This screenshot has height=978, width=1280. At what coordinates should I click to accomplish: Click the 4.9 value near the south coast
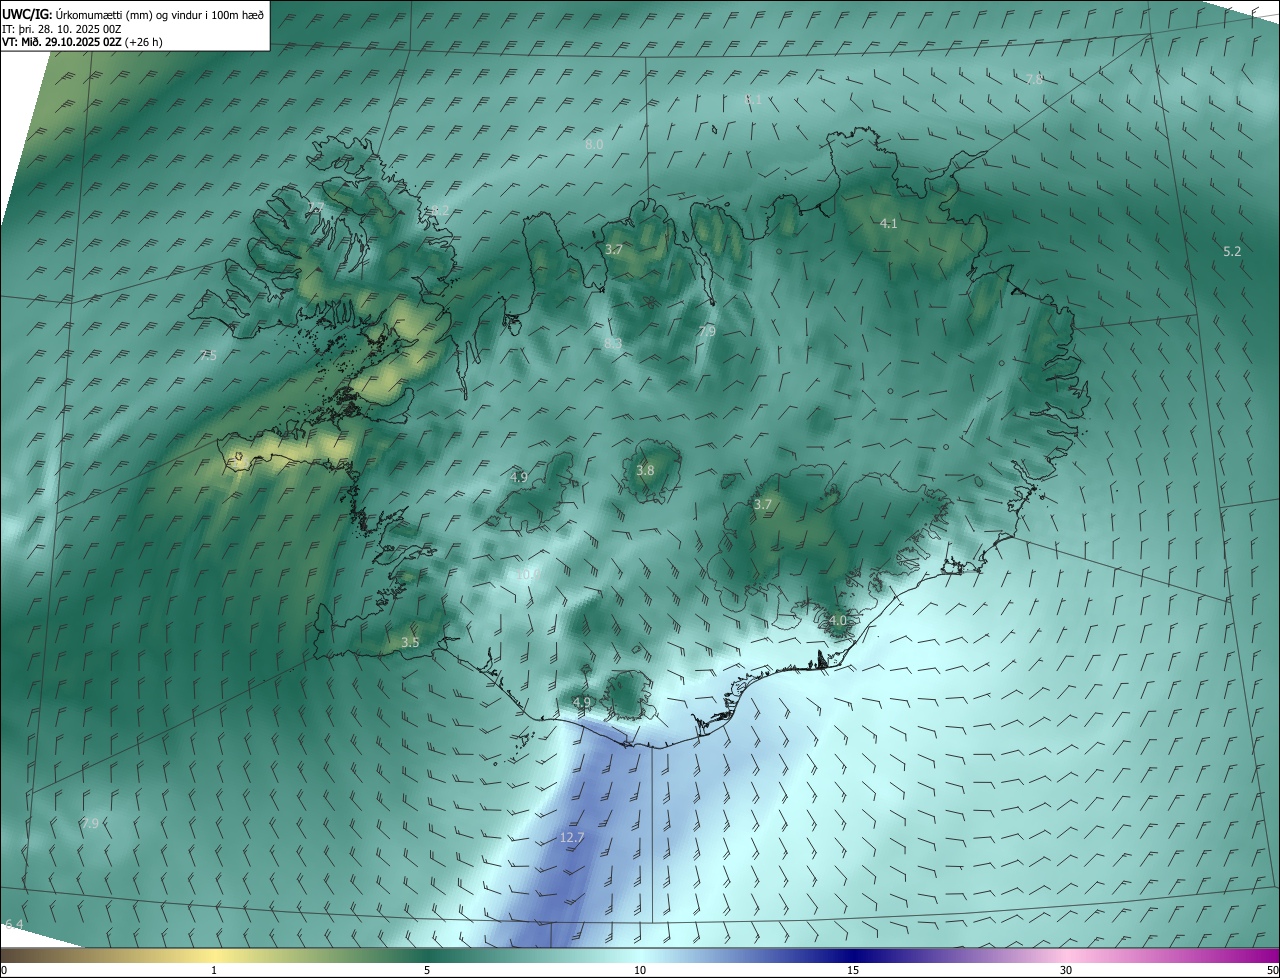(582, 702)
